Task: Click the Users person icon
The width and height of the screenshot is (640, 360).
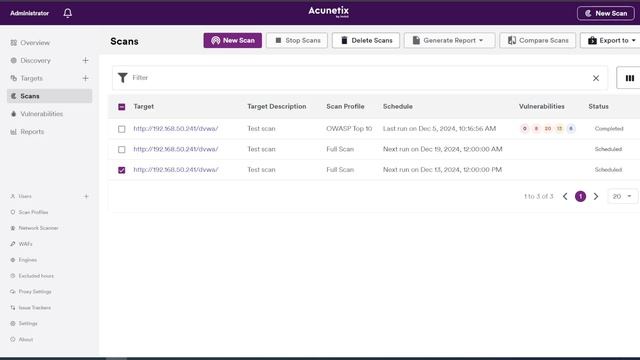Action: (x=13, y=196)
